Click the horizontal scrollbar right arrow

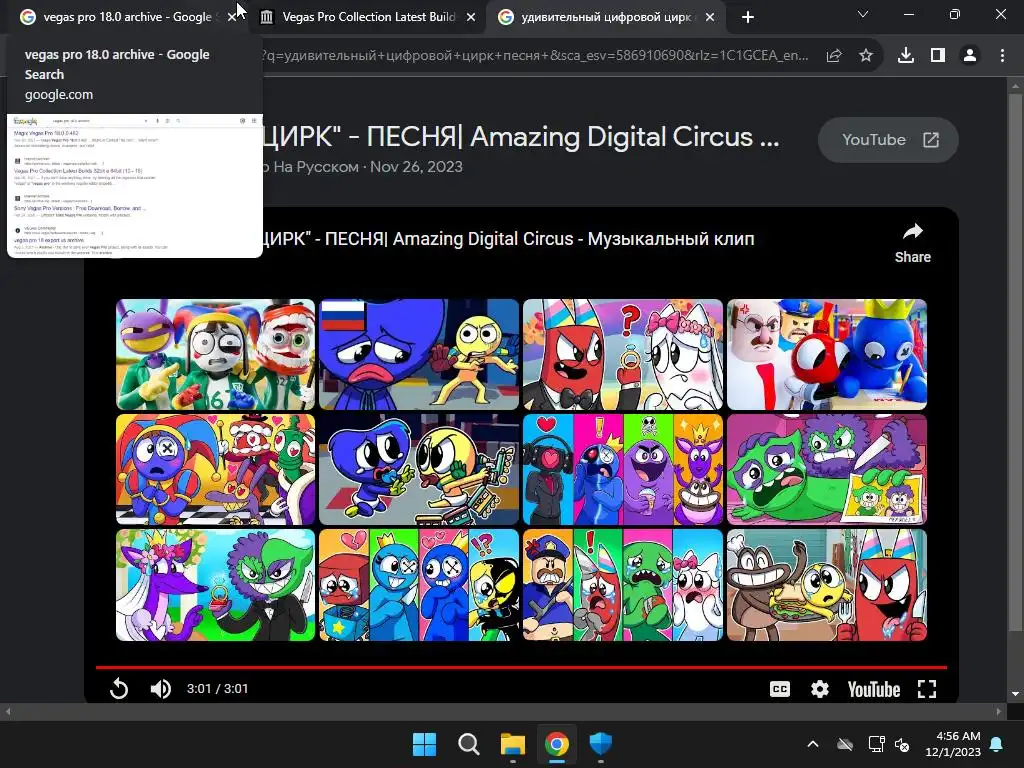[999, 711]
